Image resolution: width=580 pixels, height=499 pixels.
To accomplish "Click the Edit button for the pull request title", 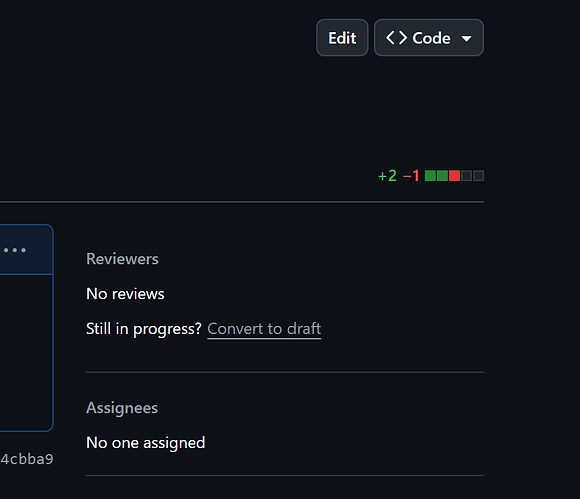I will [x=342, y=38].
